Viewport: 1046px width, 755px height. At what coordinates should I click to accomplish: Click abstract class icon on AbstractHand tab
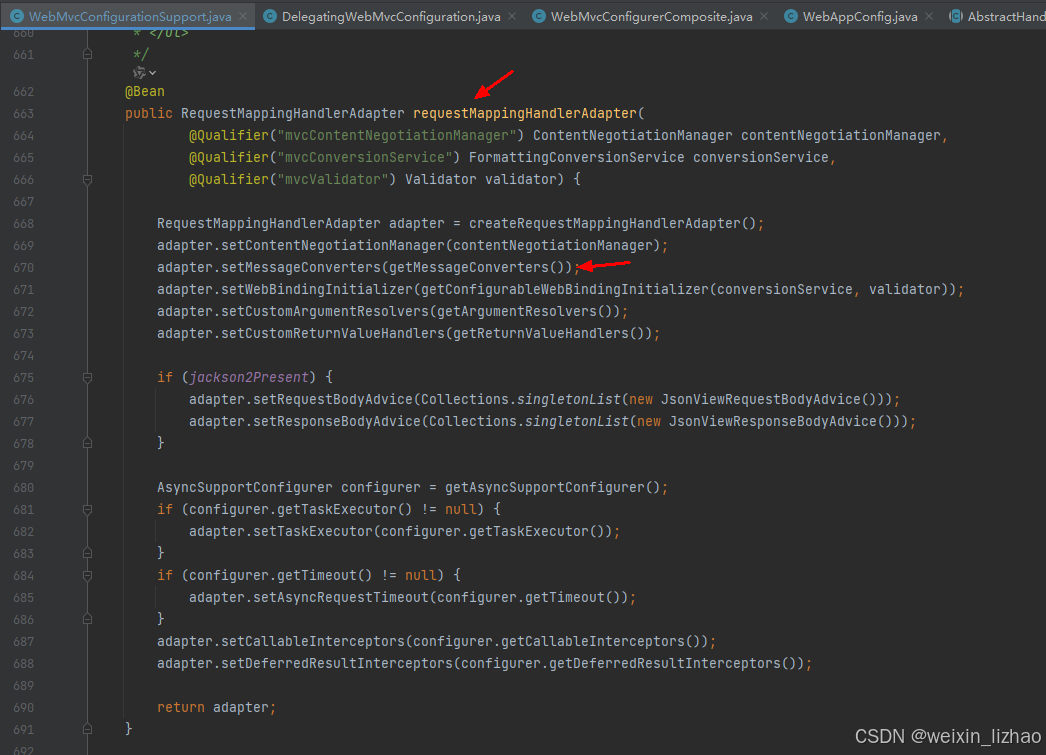955,17
